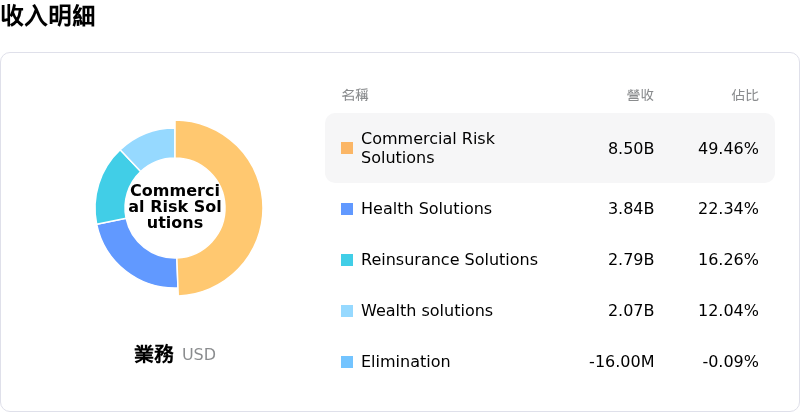Click the donut center Commercial Risk Solutions text
Screen dimensions: 800x412
pyautogui.click(x=175, y=207)
